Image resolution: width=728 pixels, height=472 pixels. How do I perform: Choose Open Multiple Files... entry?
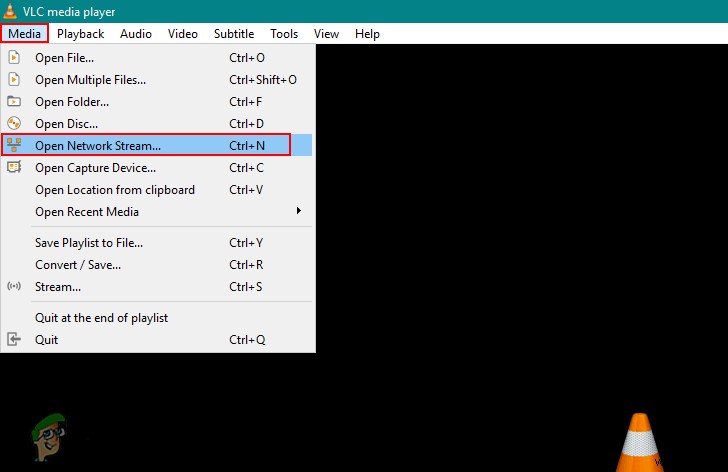coord(157,79)
